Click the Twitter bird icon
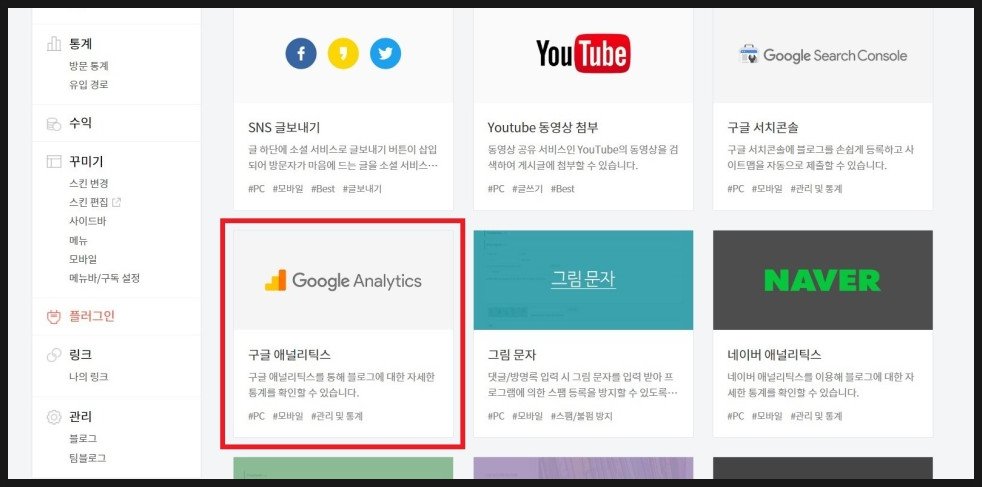Screen dimensions: 982x487 click(x=385, y=53)
